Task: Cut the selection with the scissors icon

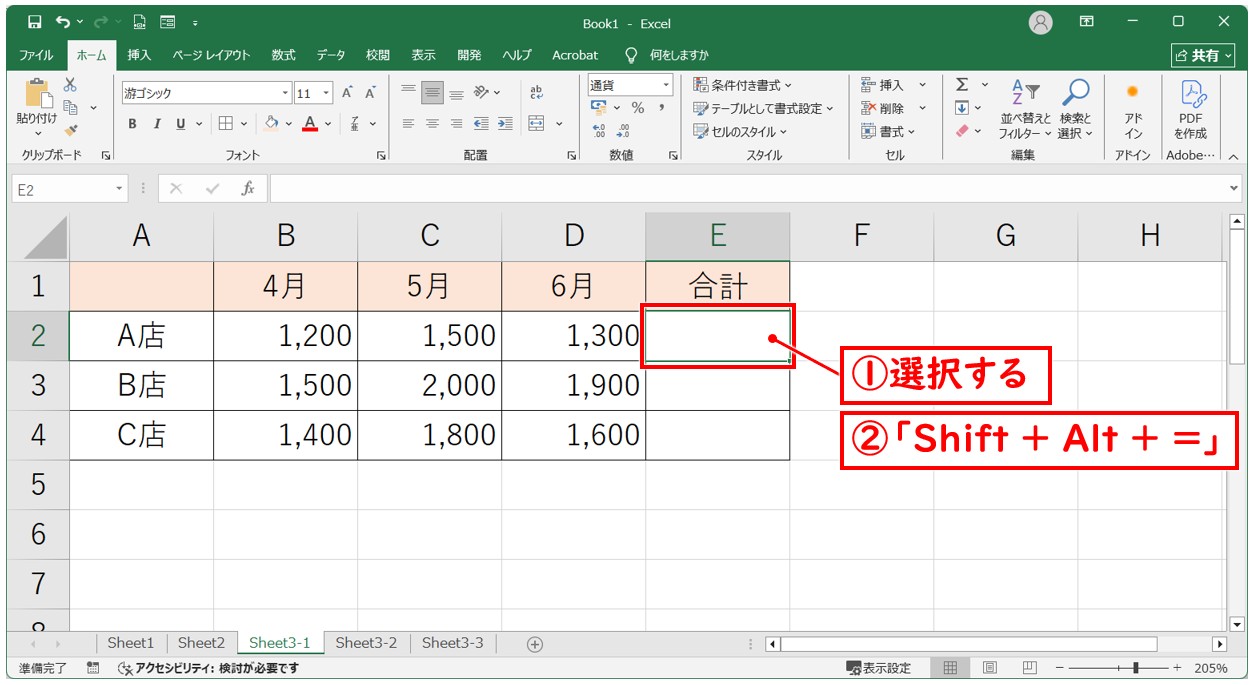Action: (x=70, y=85)
